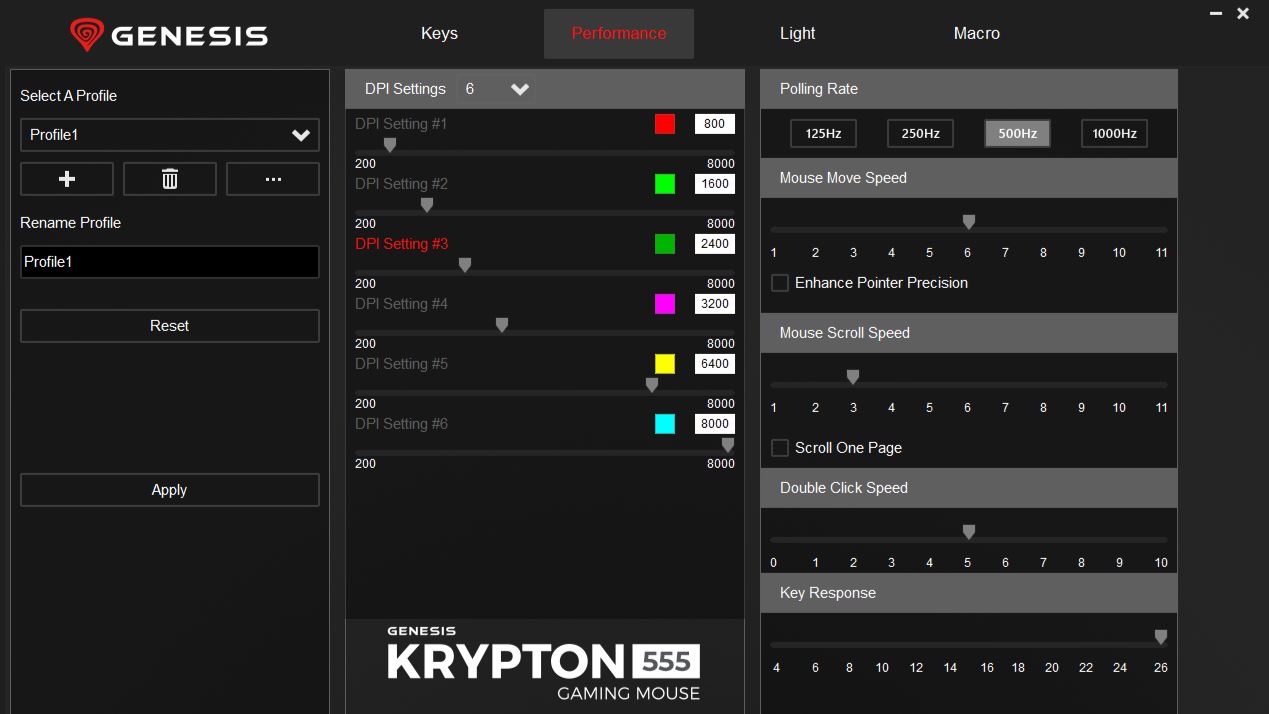Click the Mouse Scroll Speed slider handle
Viewport: 1269px width, 714px height.
(x=853, y=377)
